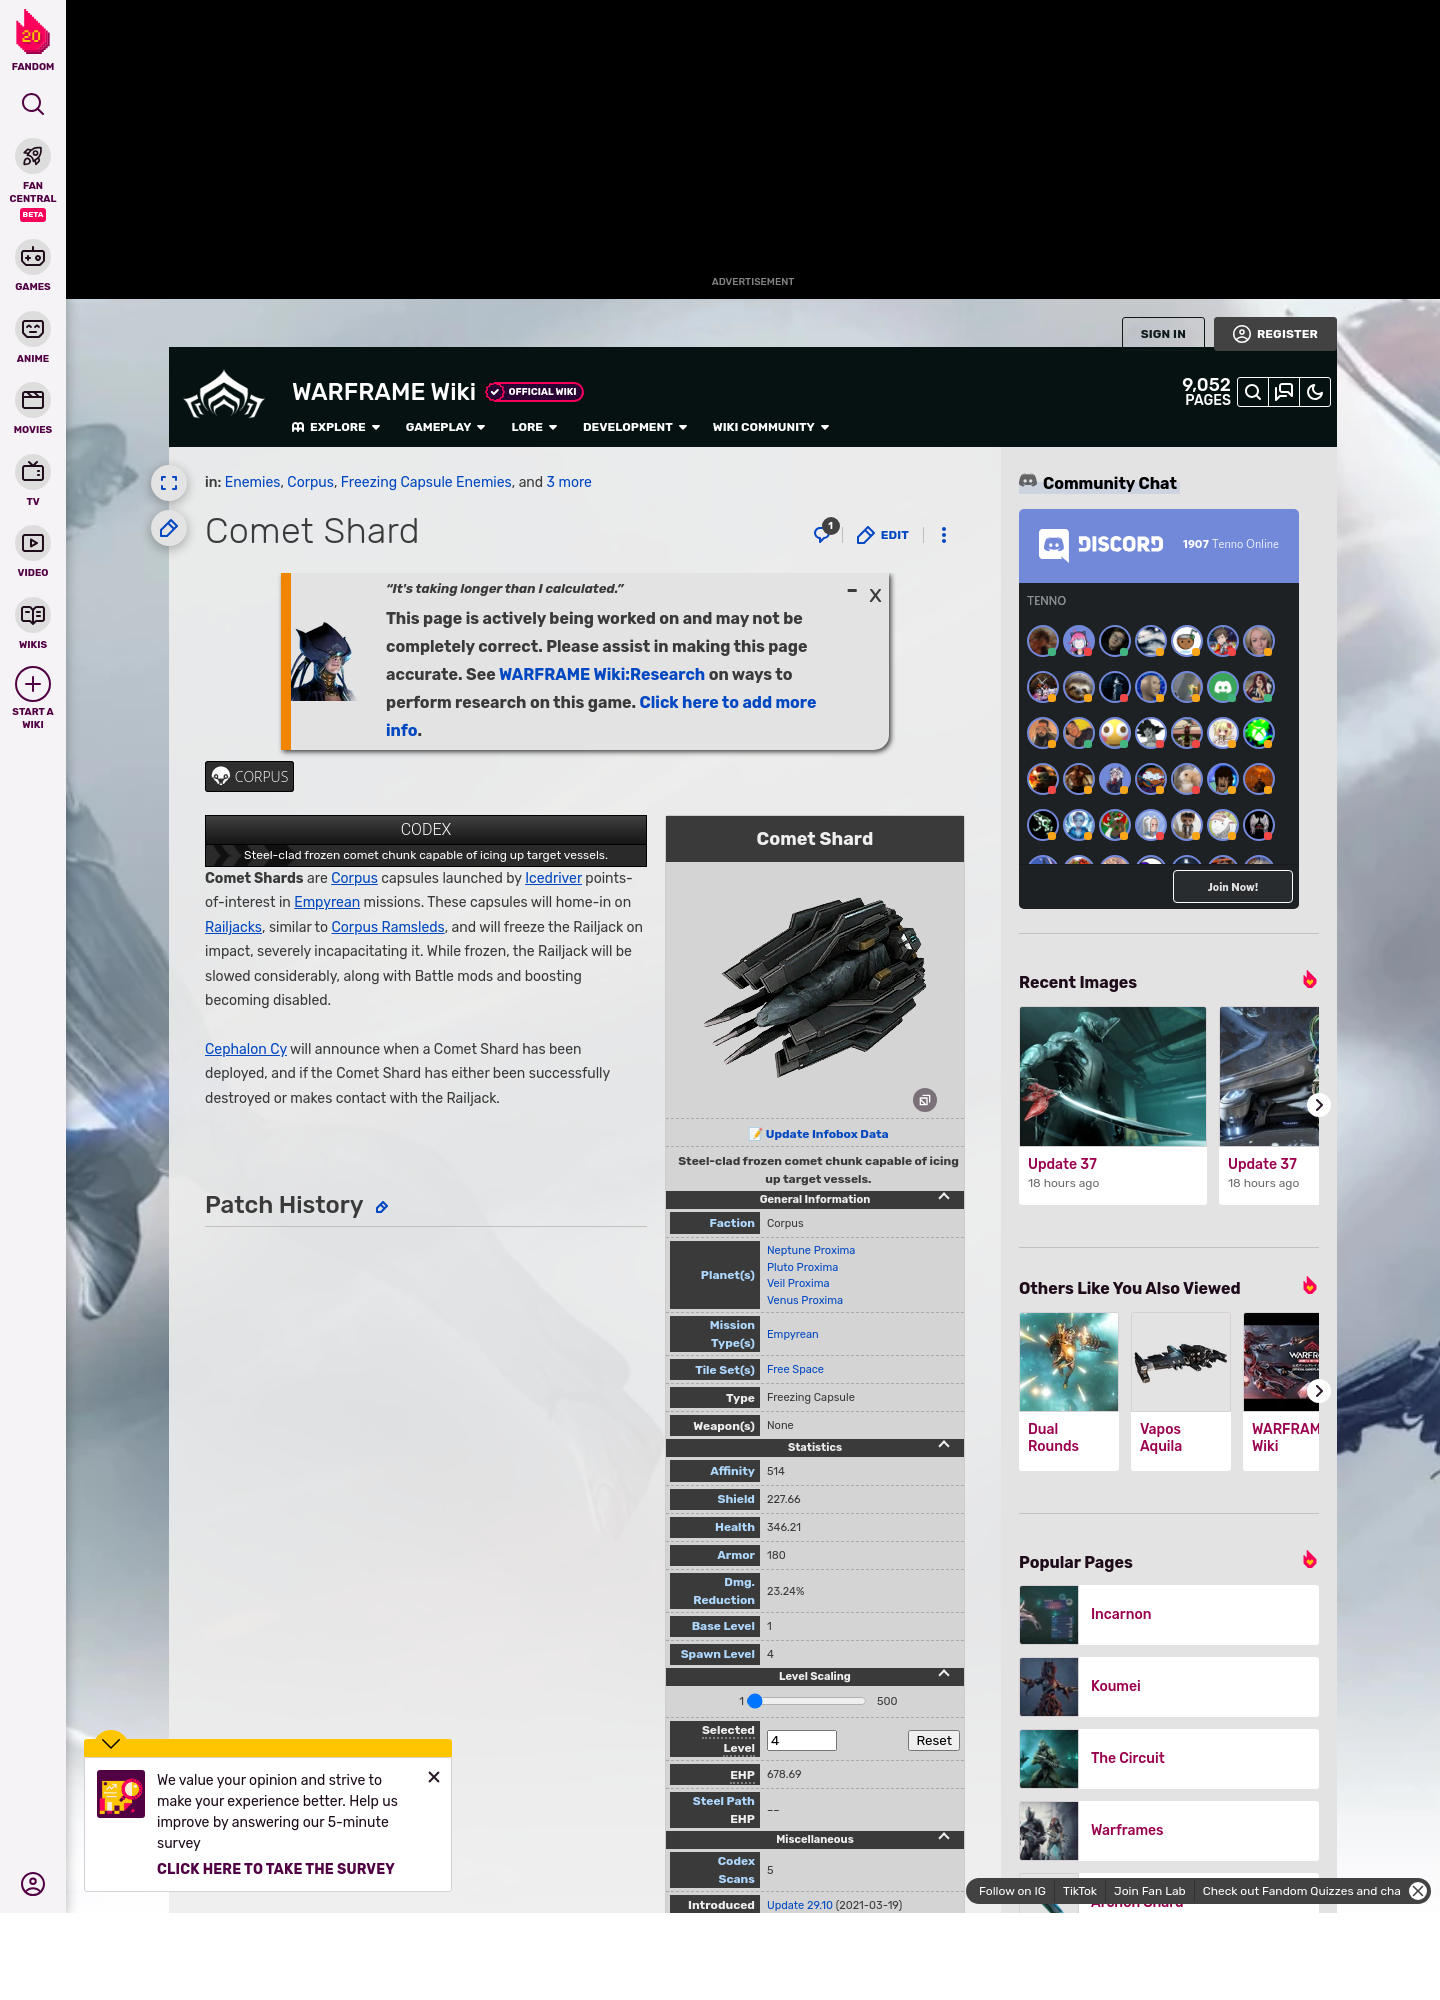Show the 3 more categories
1440x2000 pixels.
pos(569,482)
